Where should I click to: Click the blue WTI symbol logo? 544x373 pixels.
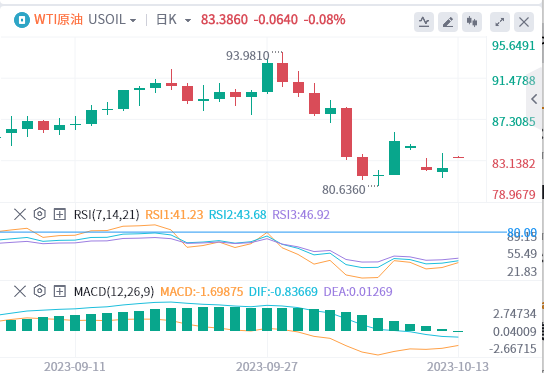pyautogui.click(x=22, y=20)
